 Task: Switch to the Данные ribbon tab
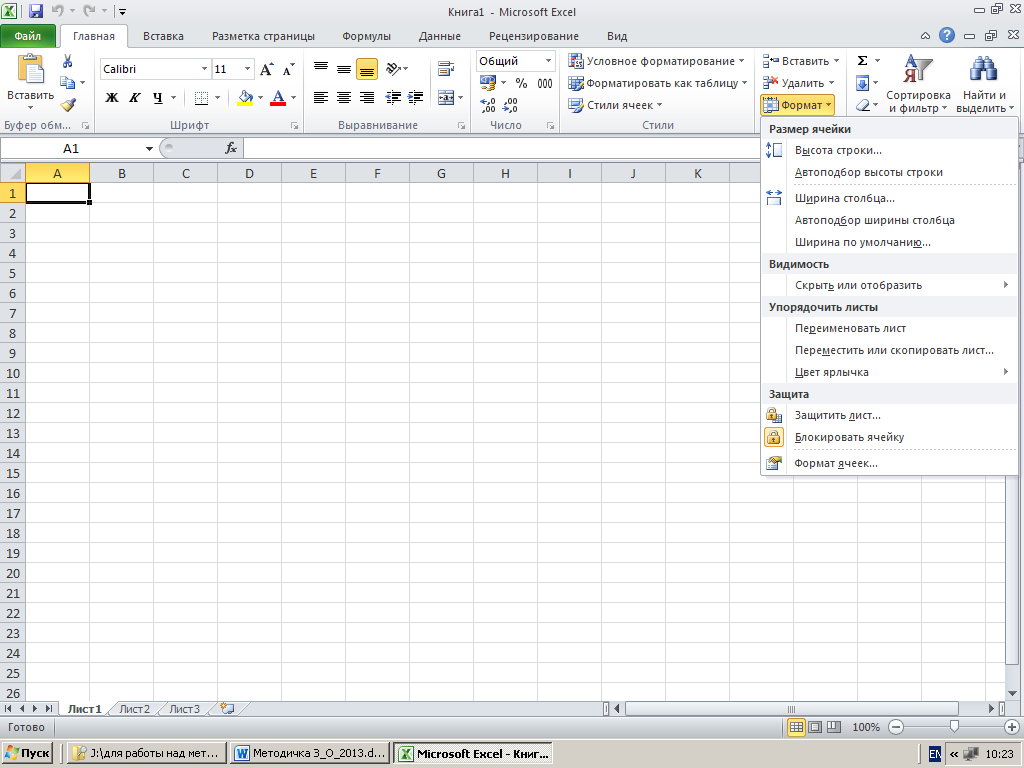(x=440, y=37)
